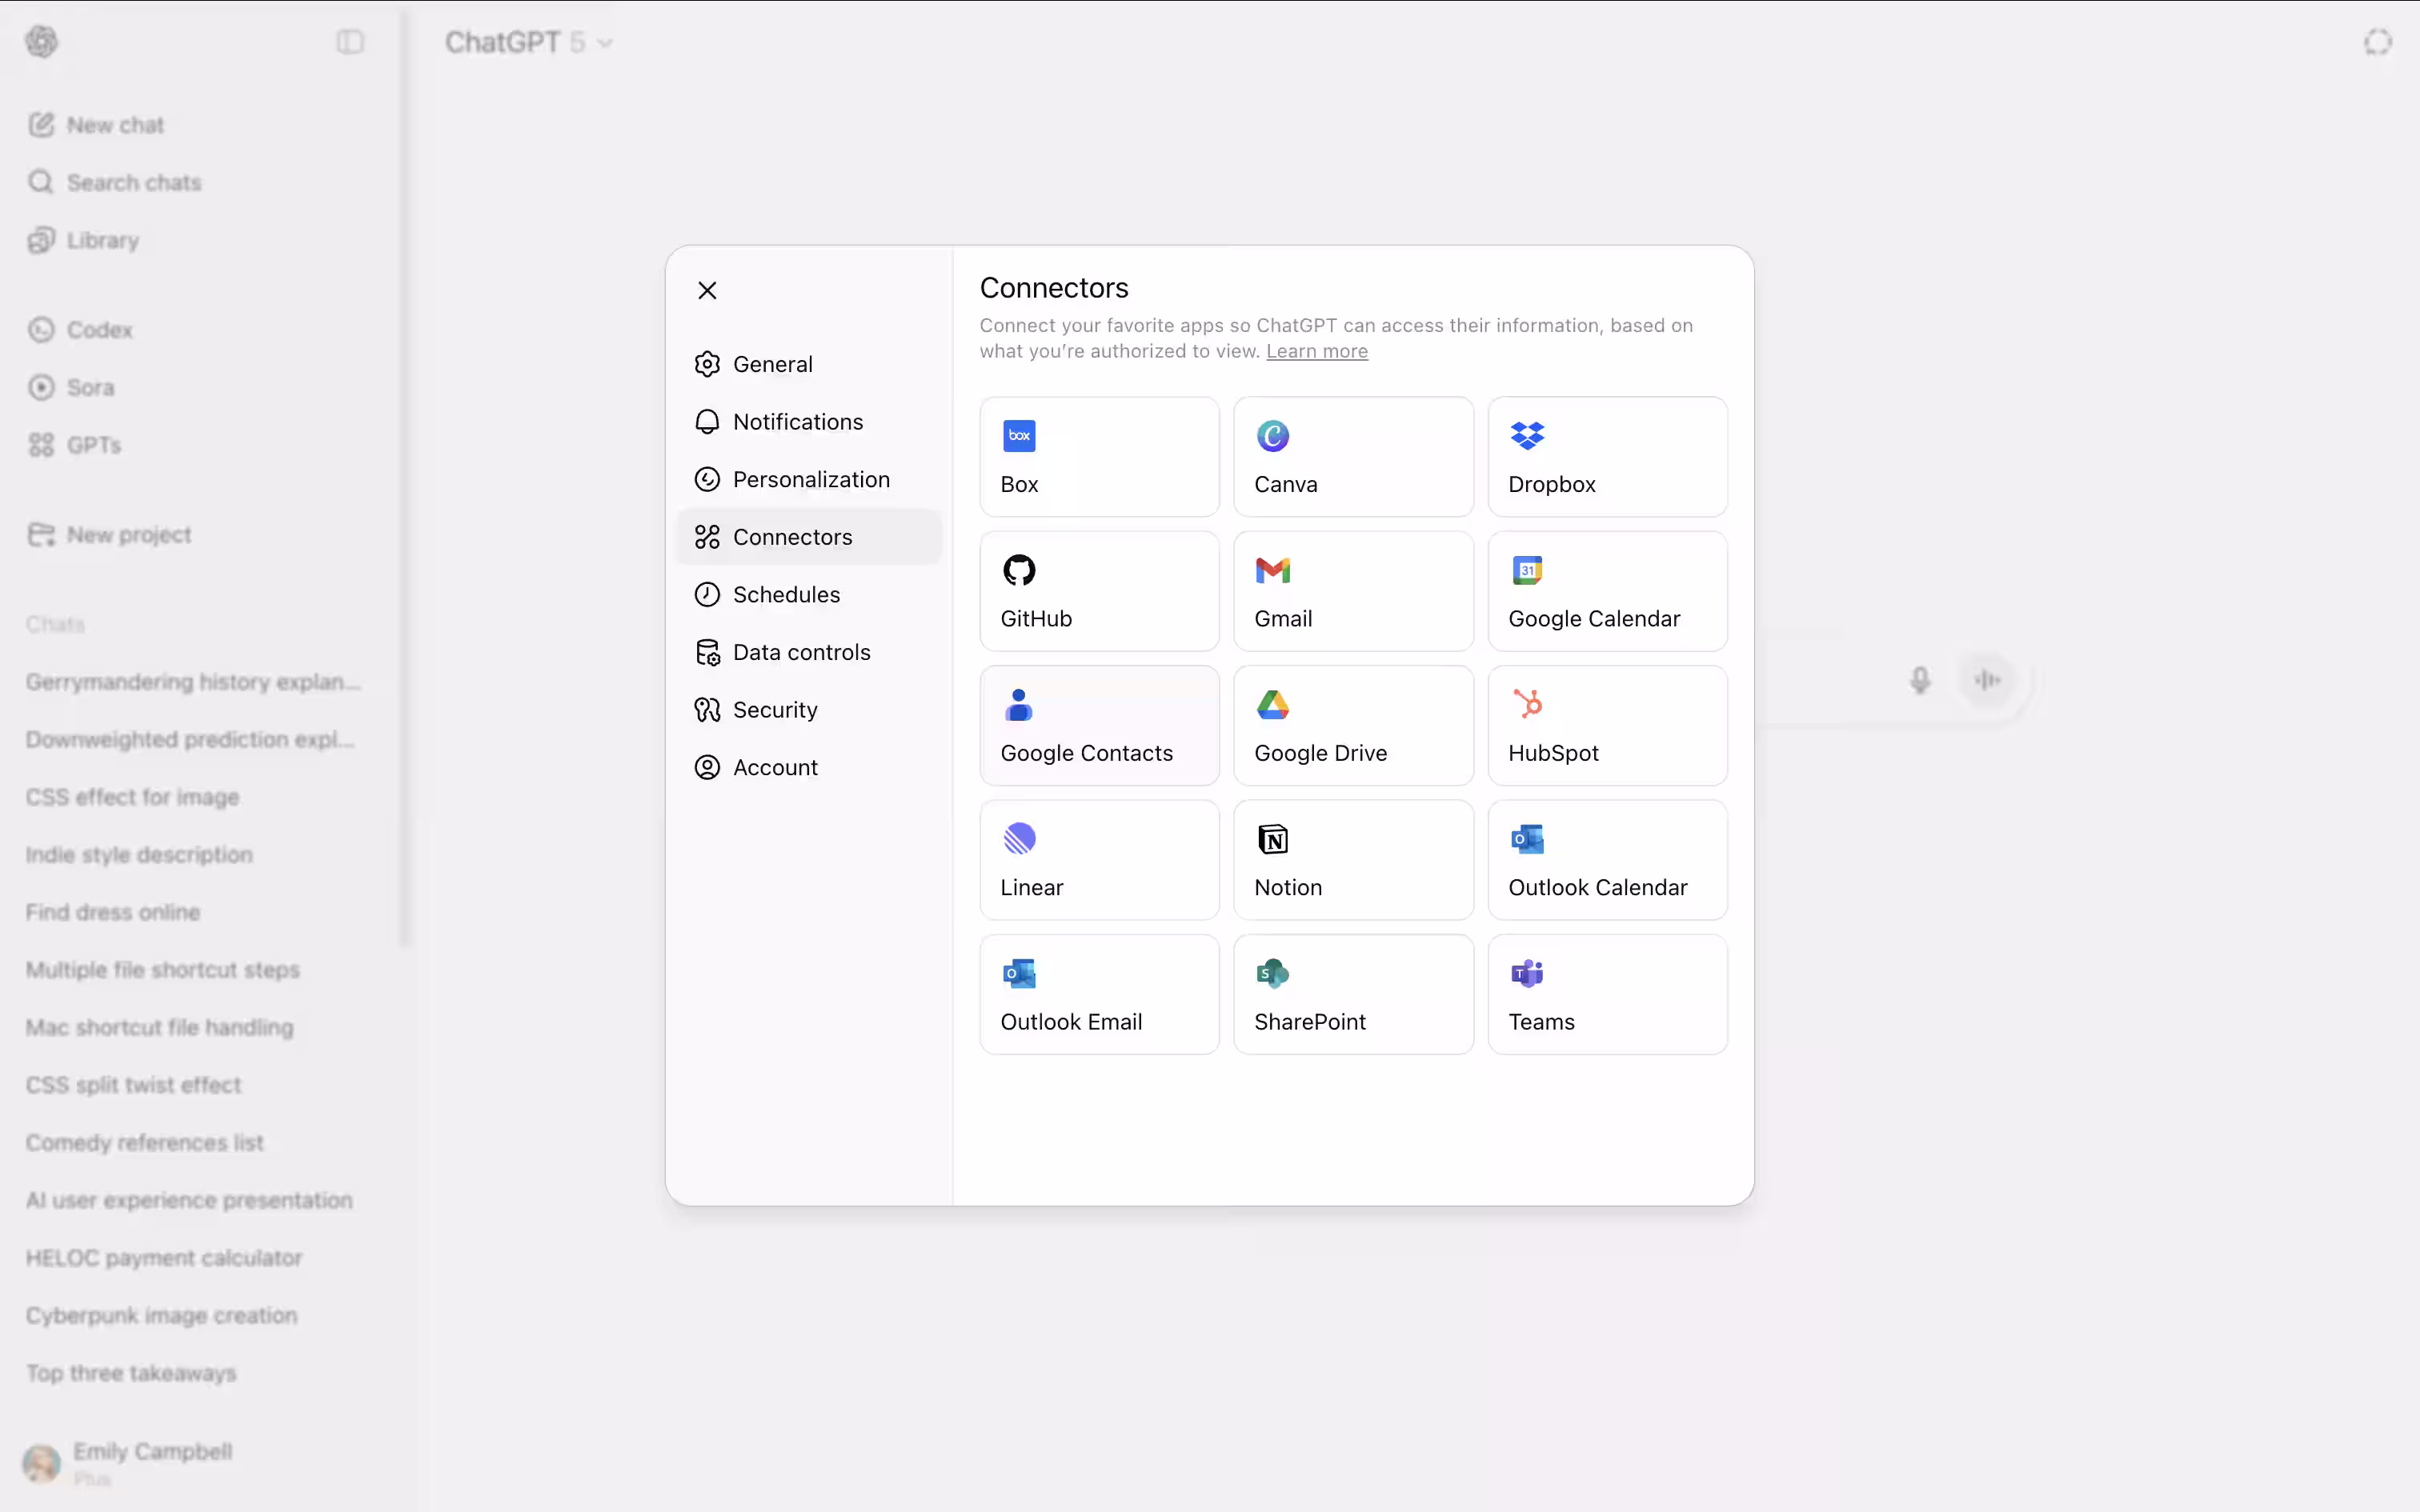Viewport: 2420px width, 1512px height.
Task: Click the Box connector icon
Action: tap(1019, 436)
